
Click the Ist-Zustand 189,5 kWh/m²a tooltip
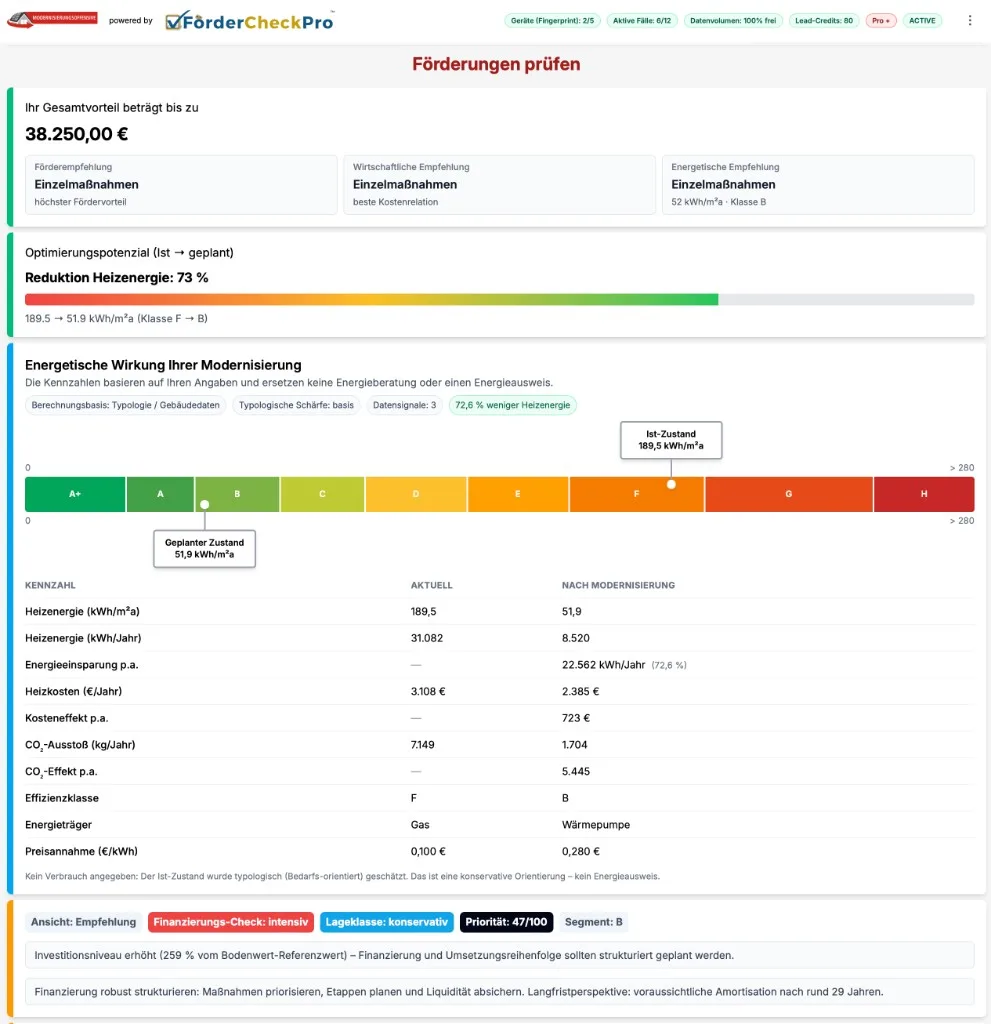(671, 440)
